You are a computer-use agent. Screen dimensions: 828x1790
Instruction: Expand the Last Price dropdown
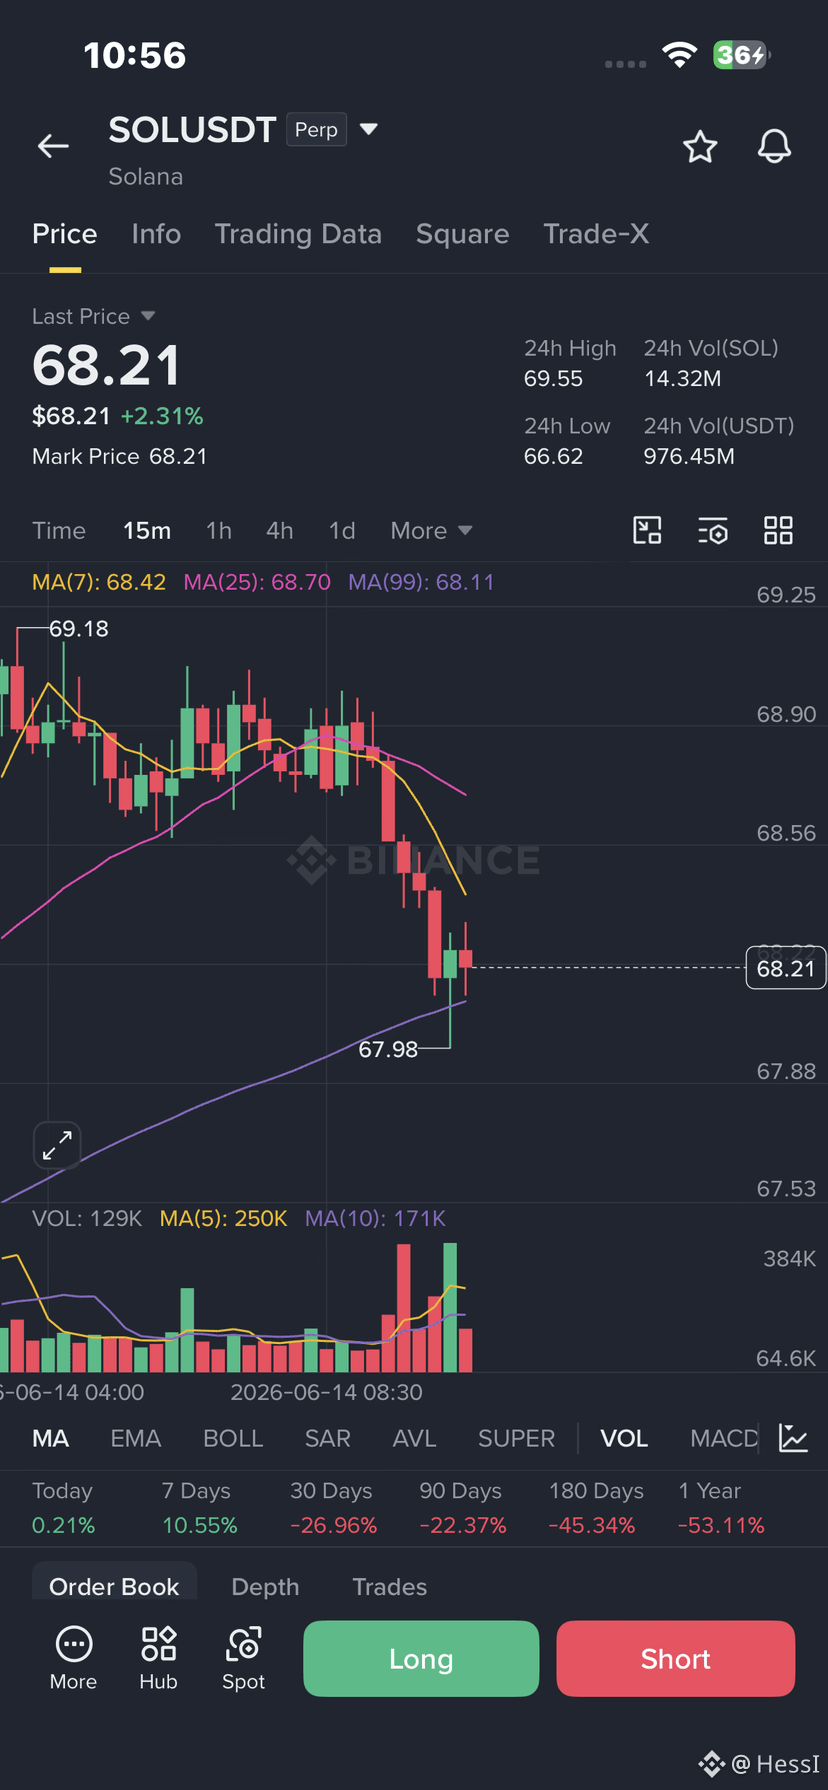pyautogui.click(x=148, y=316)
